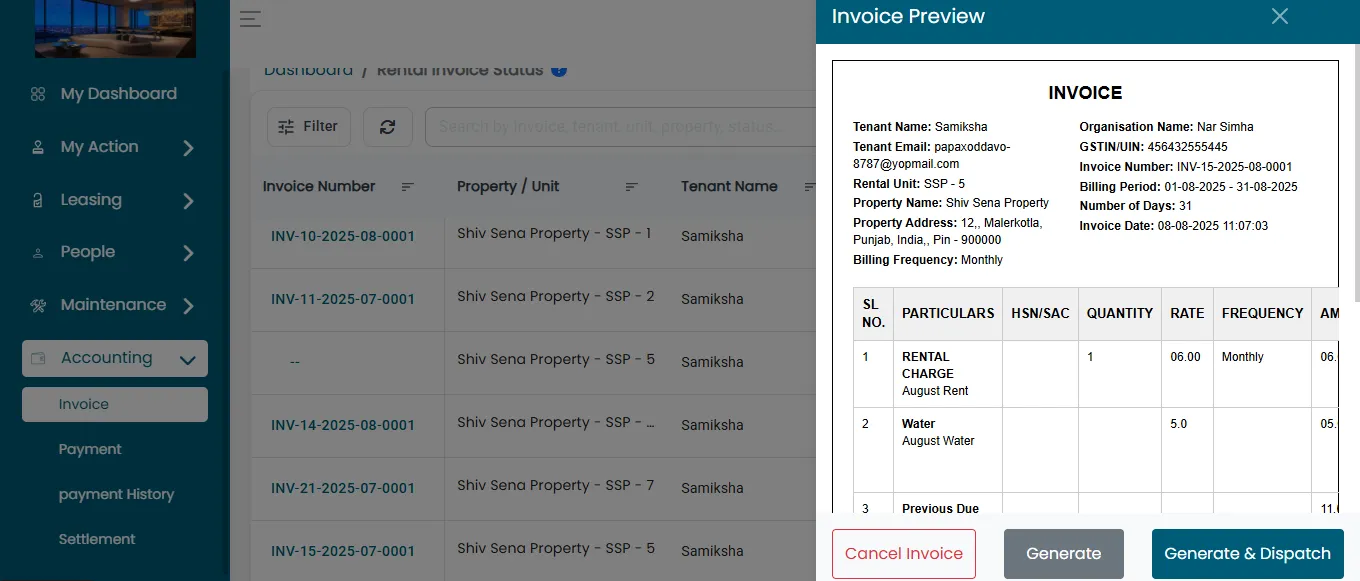
Task: Click the 'RENTAL CHARGE' particulars cell
Action: [x=948, y=374]
